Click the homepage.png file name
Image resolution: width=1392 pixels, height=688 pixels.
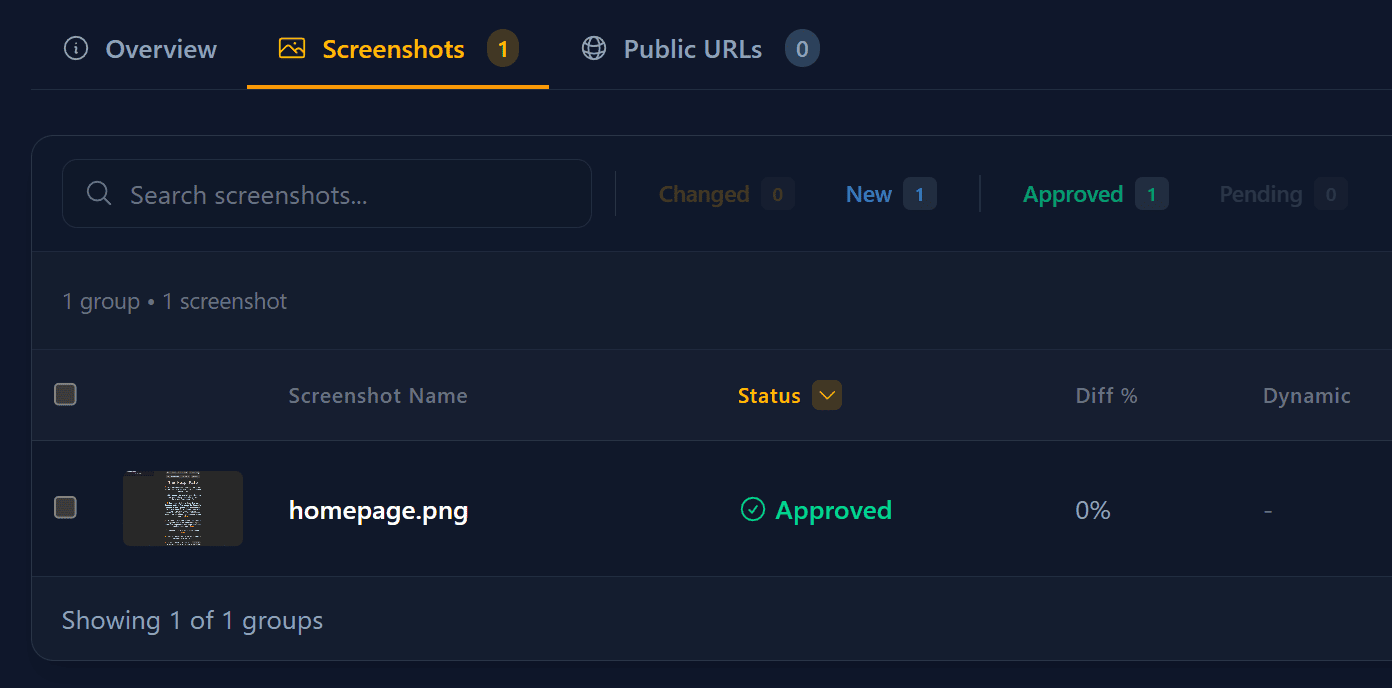[x=378, y=511]
